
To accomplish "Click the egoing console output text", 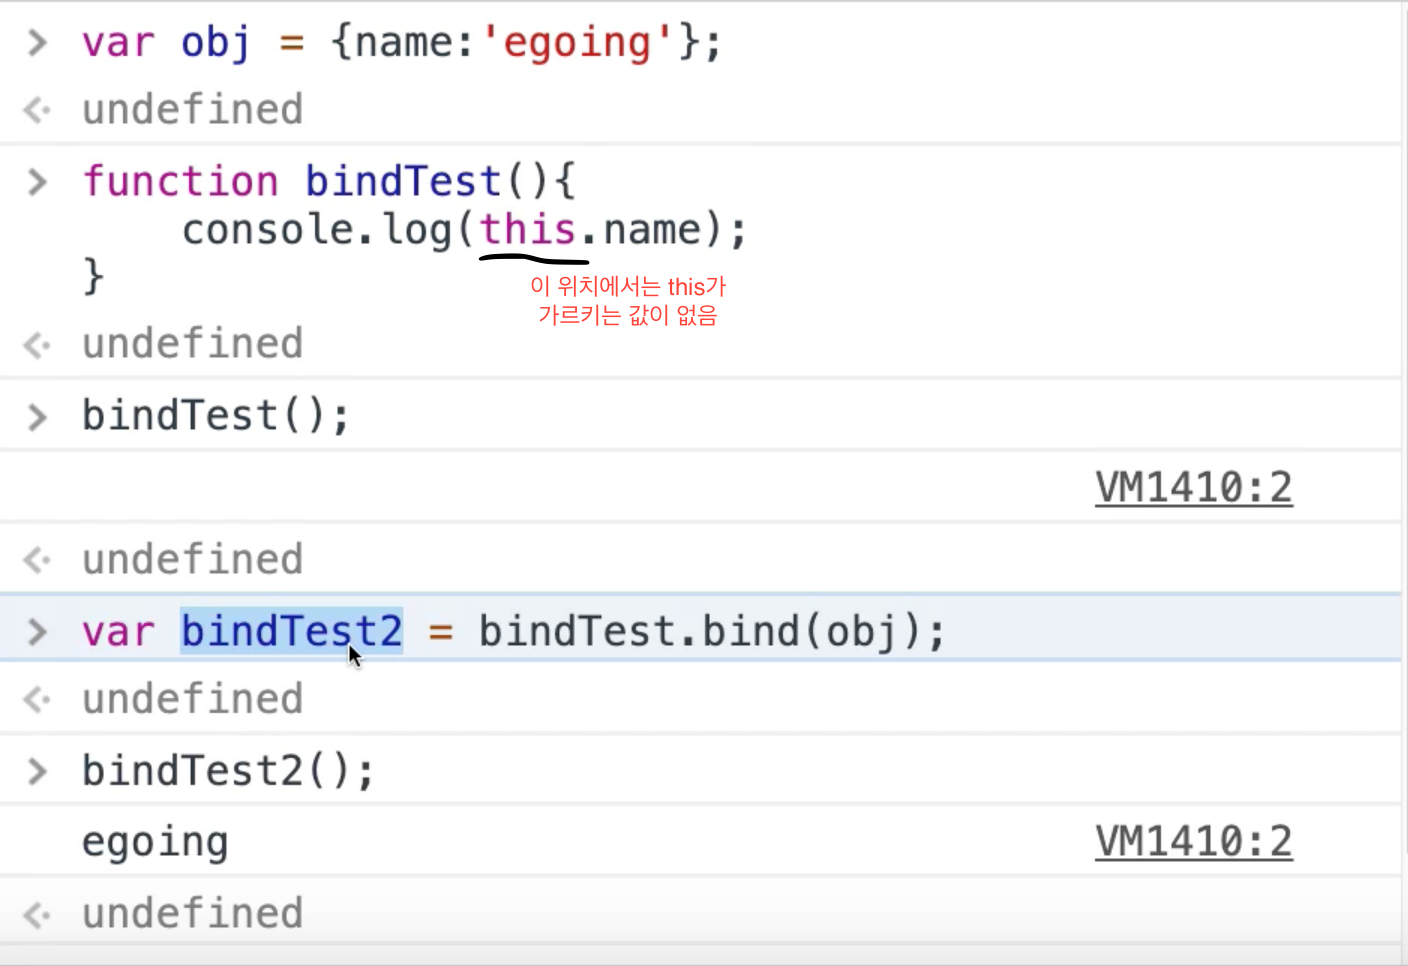I will (155, 843).
